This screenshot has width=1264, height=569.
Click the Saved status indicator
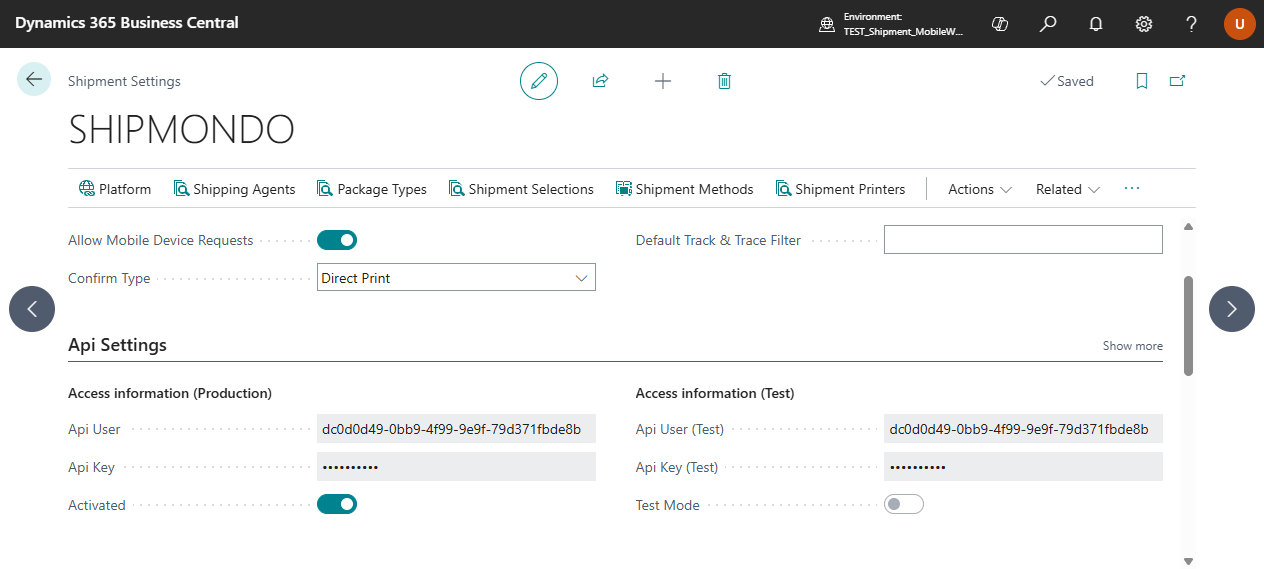coord(1067,81)
